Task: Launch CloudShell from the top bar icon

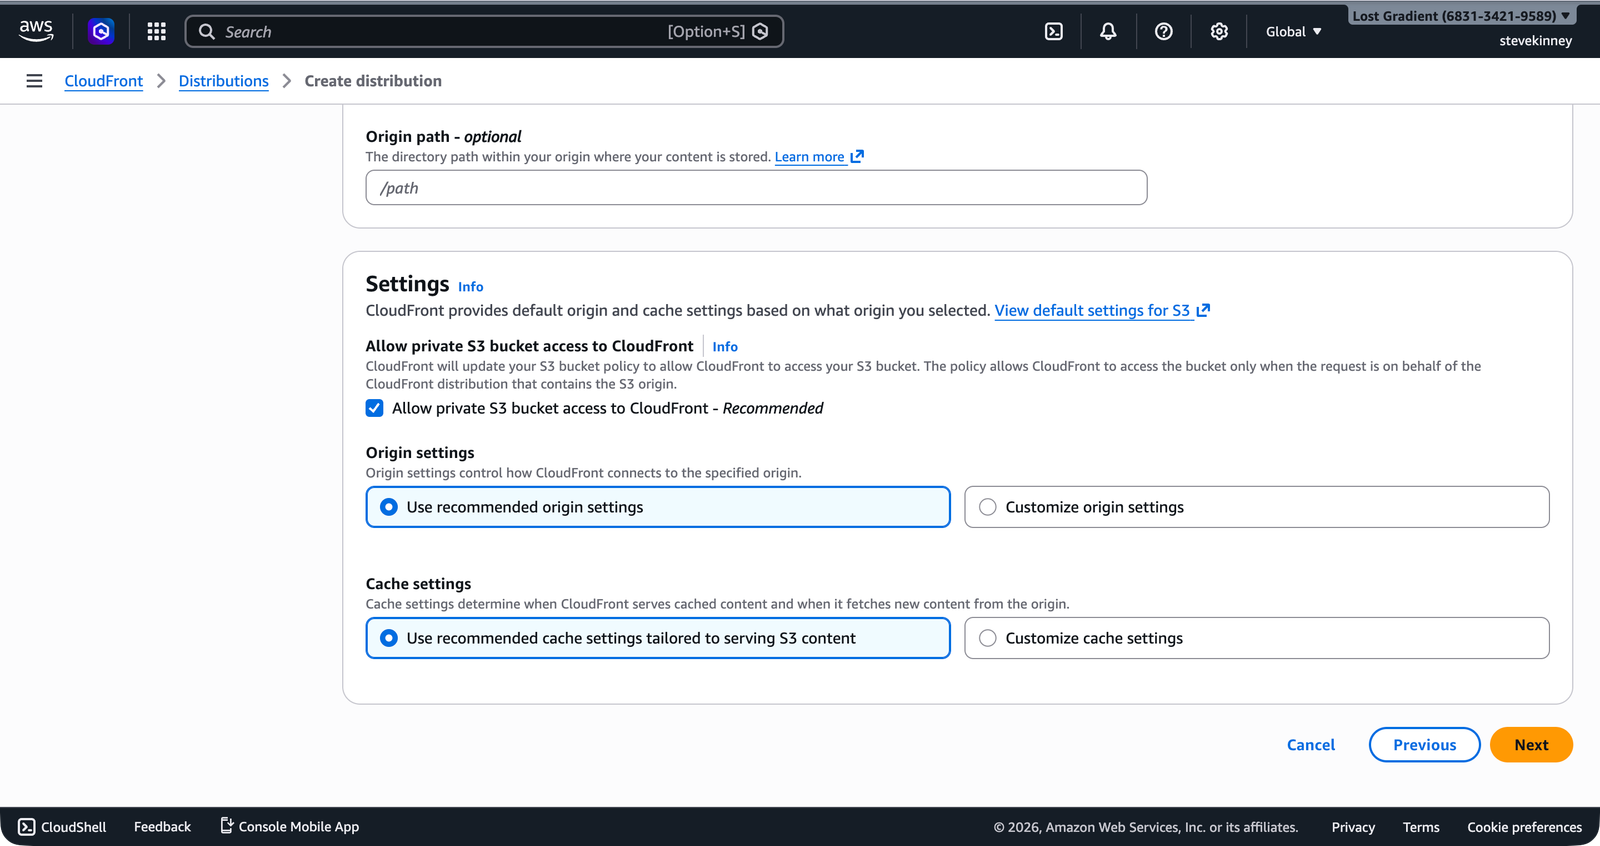Action: point(1054,31)
